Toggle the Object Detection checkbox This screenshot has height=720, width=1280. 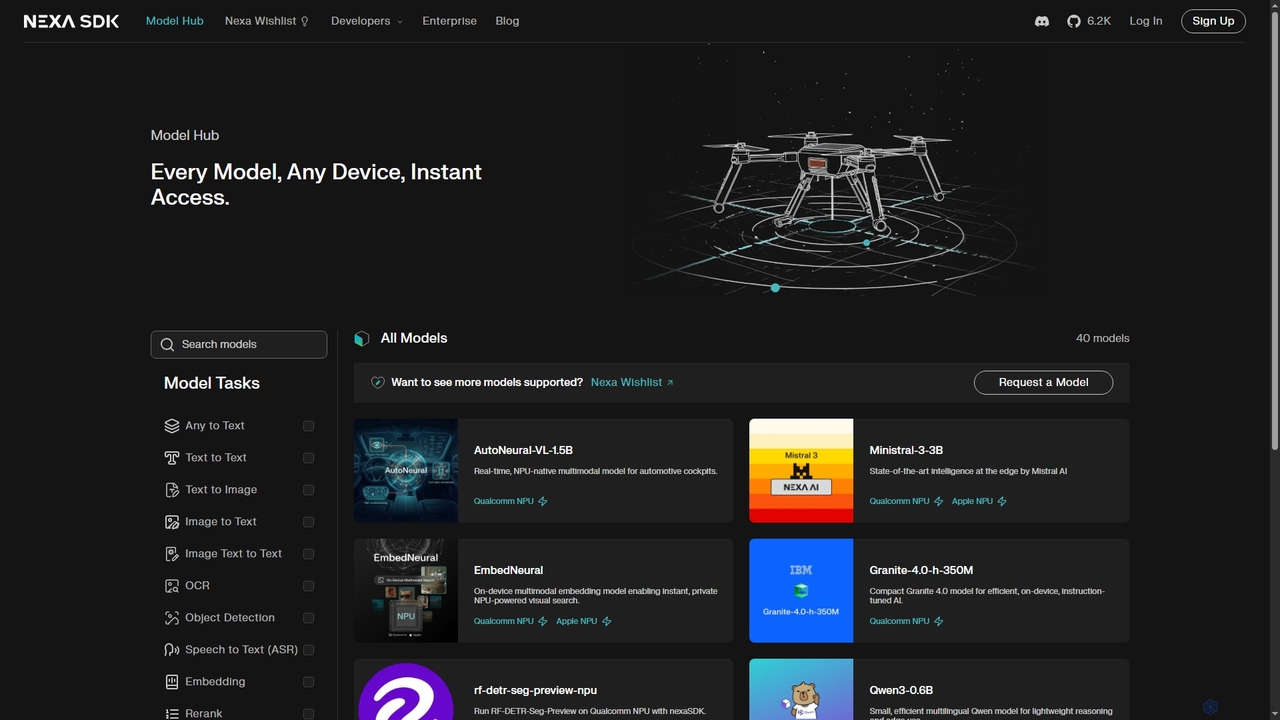[x=309, y=618]
